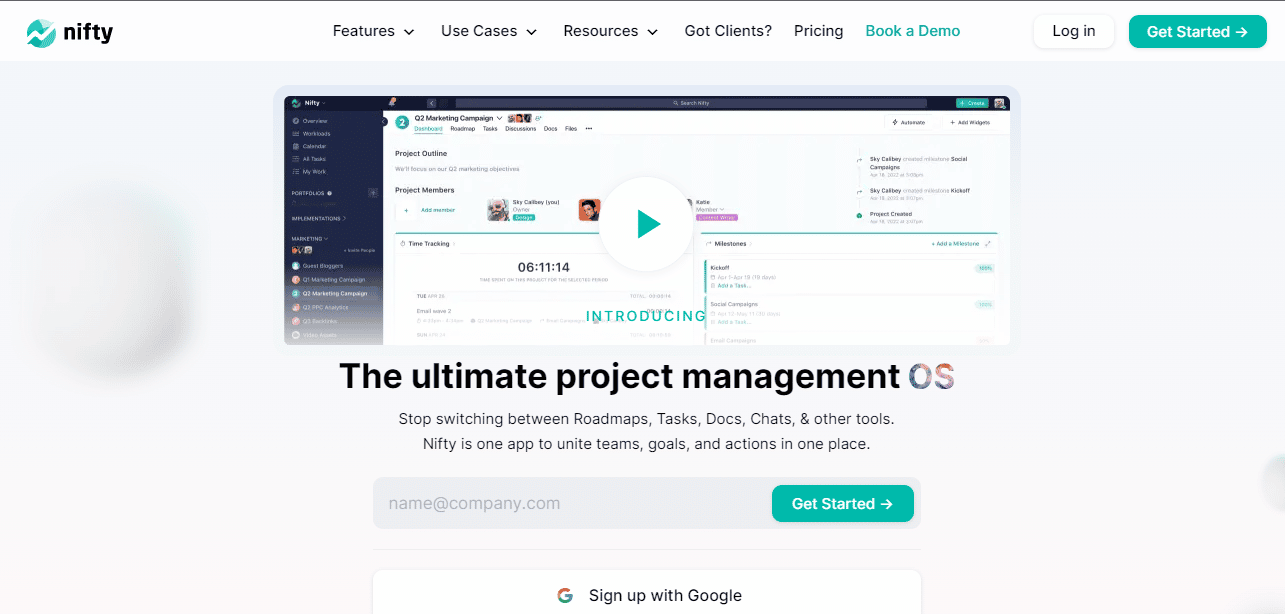1285x614 pixels.
Task: Click the Log in button
Action: coord(1074,31)
